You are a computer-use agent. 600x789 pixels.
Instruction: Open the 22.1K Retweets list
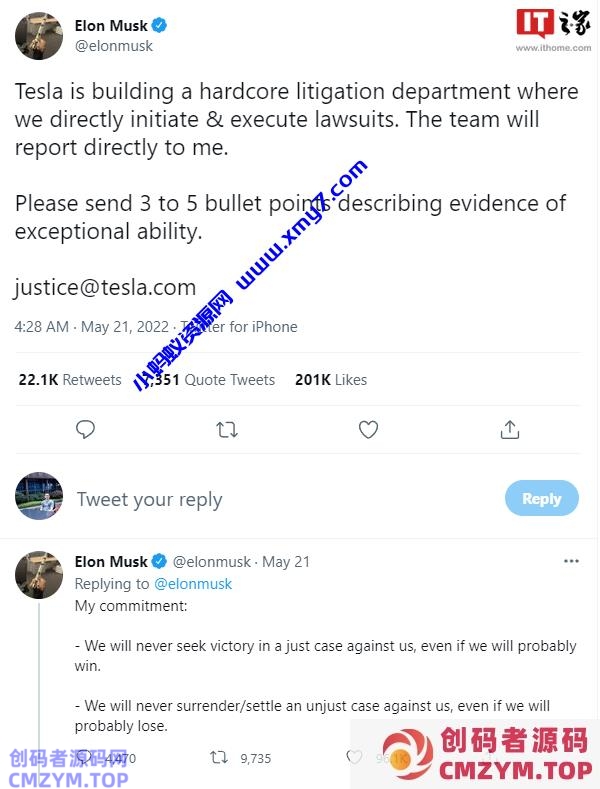coord(70,380)
